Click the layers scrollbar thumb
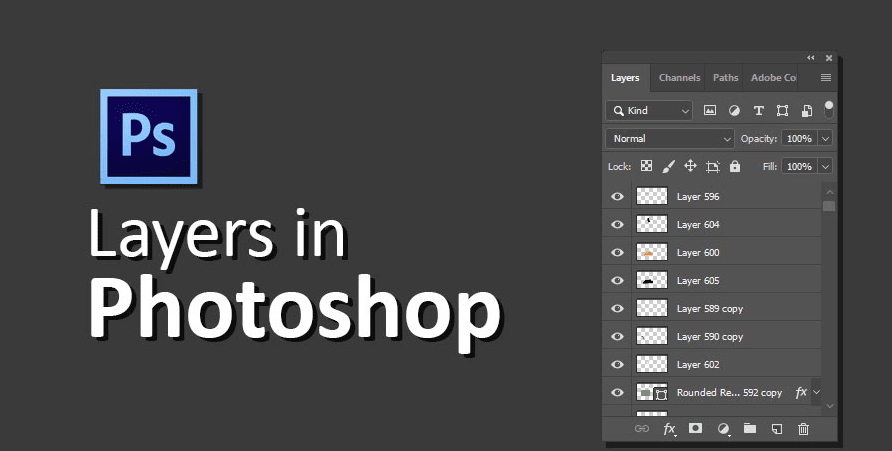Image resolution: width=892 pixels, height=451 pixels. pyautogui.click(x=829, y=206)
